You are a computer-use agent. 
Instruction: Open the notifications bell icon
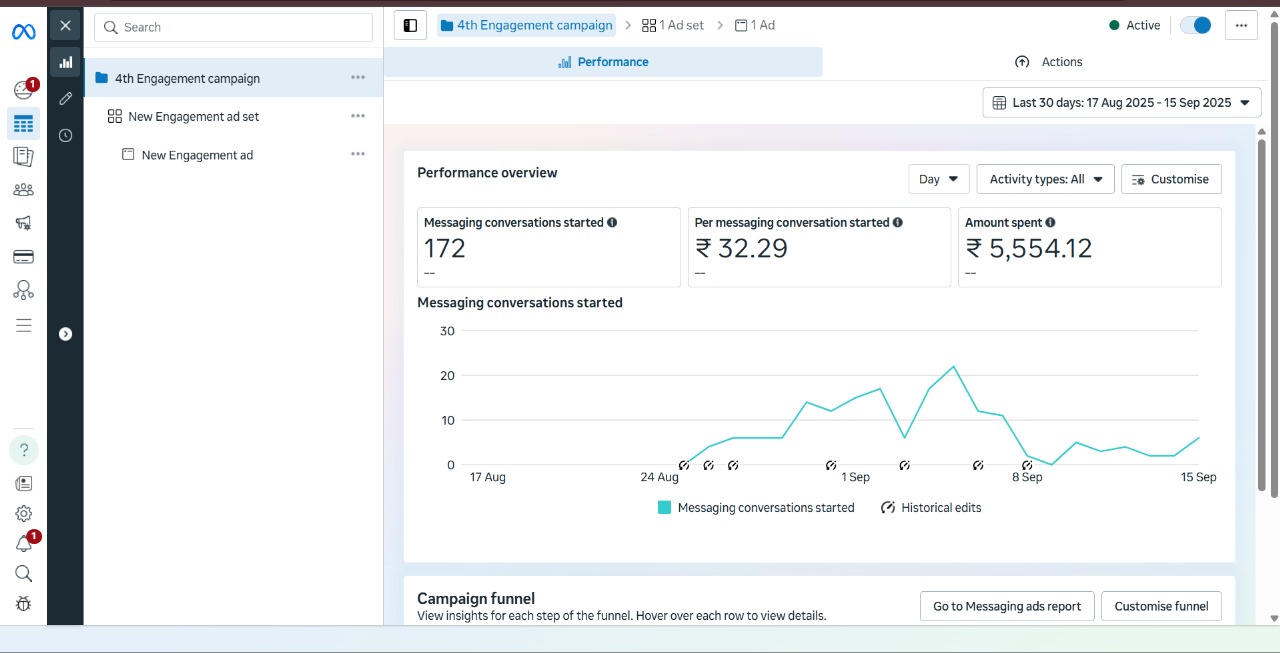(23, 543)
